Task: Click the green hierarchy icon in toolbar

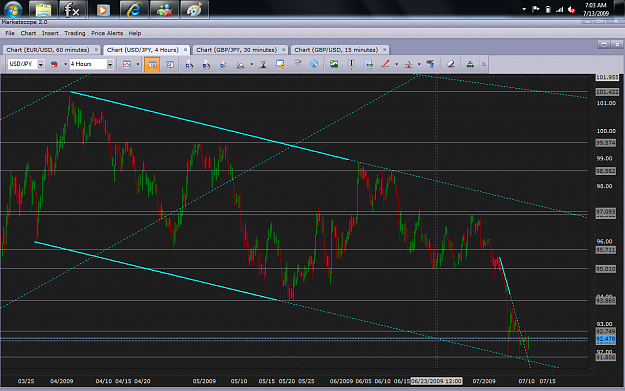Action: click(470, 64)
